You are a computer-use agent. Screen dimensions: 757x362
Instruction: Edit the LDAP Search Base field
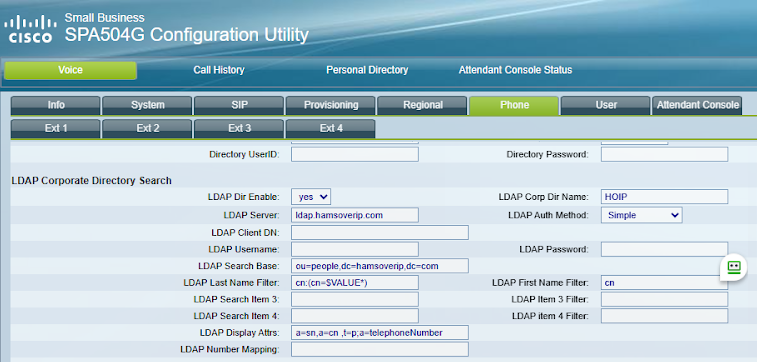tap(380, 266)
